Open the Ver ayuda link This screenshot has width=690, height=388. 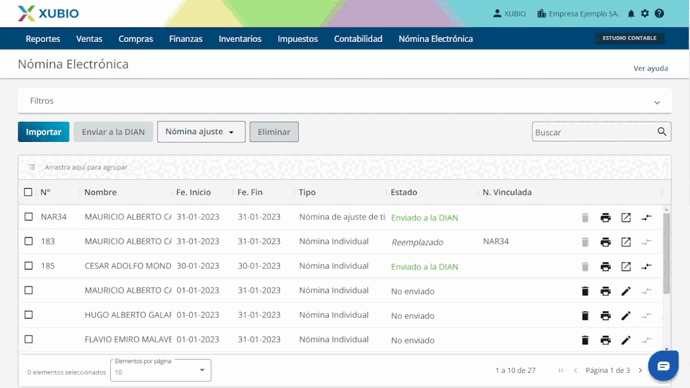[x=650, y=68]
